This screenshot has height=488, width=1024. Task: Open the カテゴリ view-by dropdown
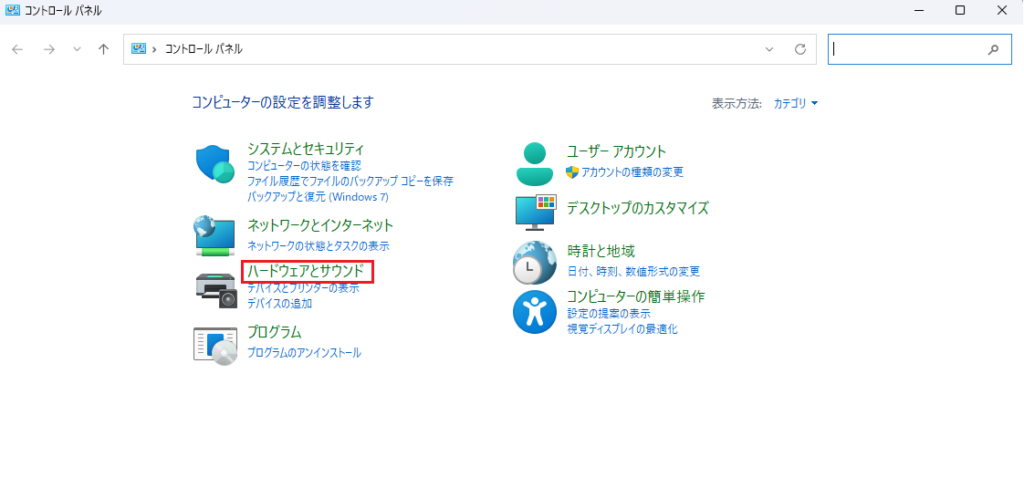[x=795, y=103]
